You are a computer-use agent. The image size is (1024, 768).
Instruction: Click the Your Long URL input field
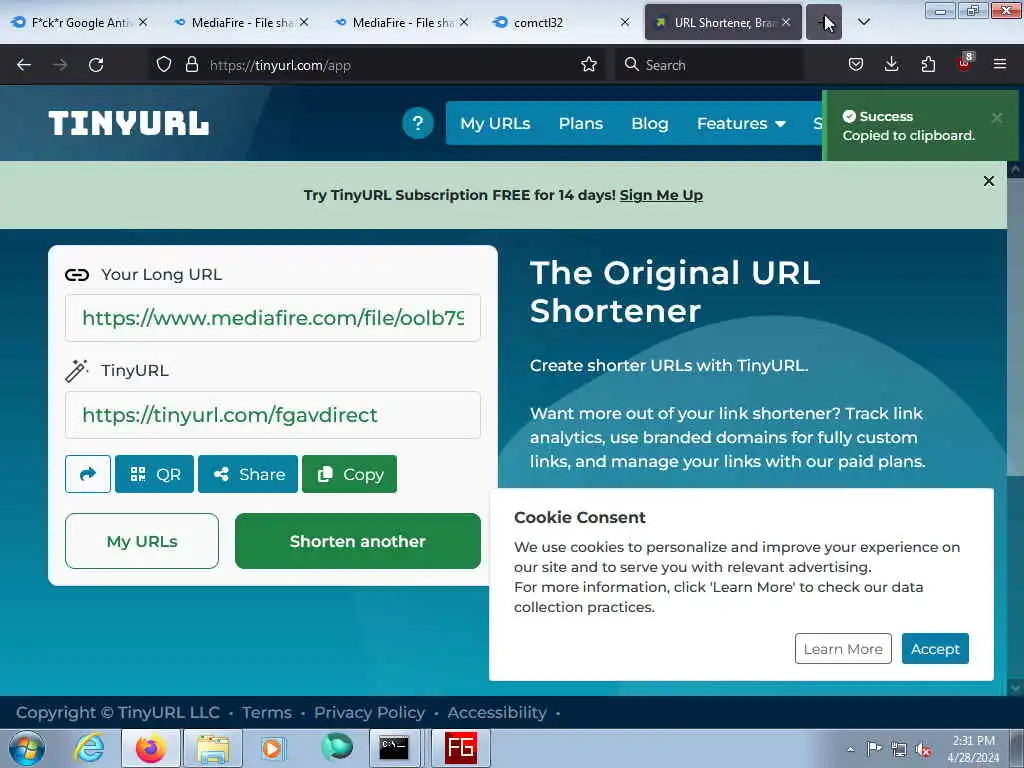273,318
